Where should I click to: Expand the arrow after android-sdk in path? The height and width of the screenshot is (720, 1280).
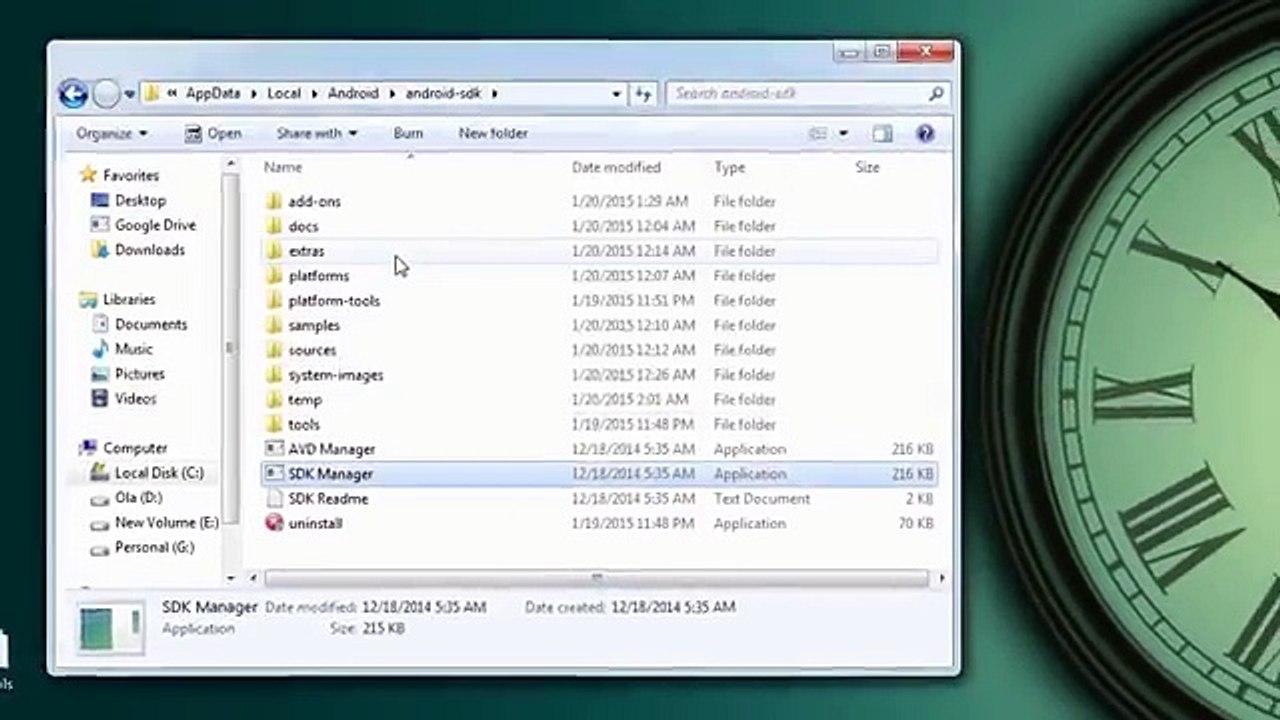(x=494, y=93)
